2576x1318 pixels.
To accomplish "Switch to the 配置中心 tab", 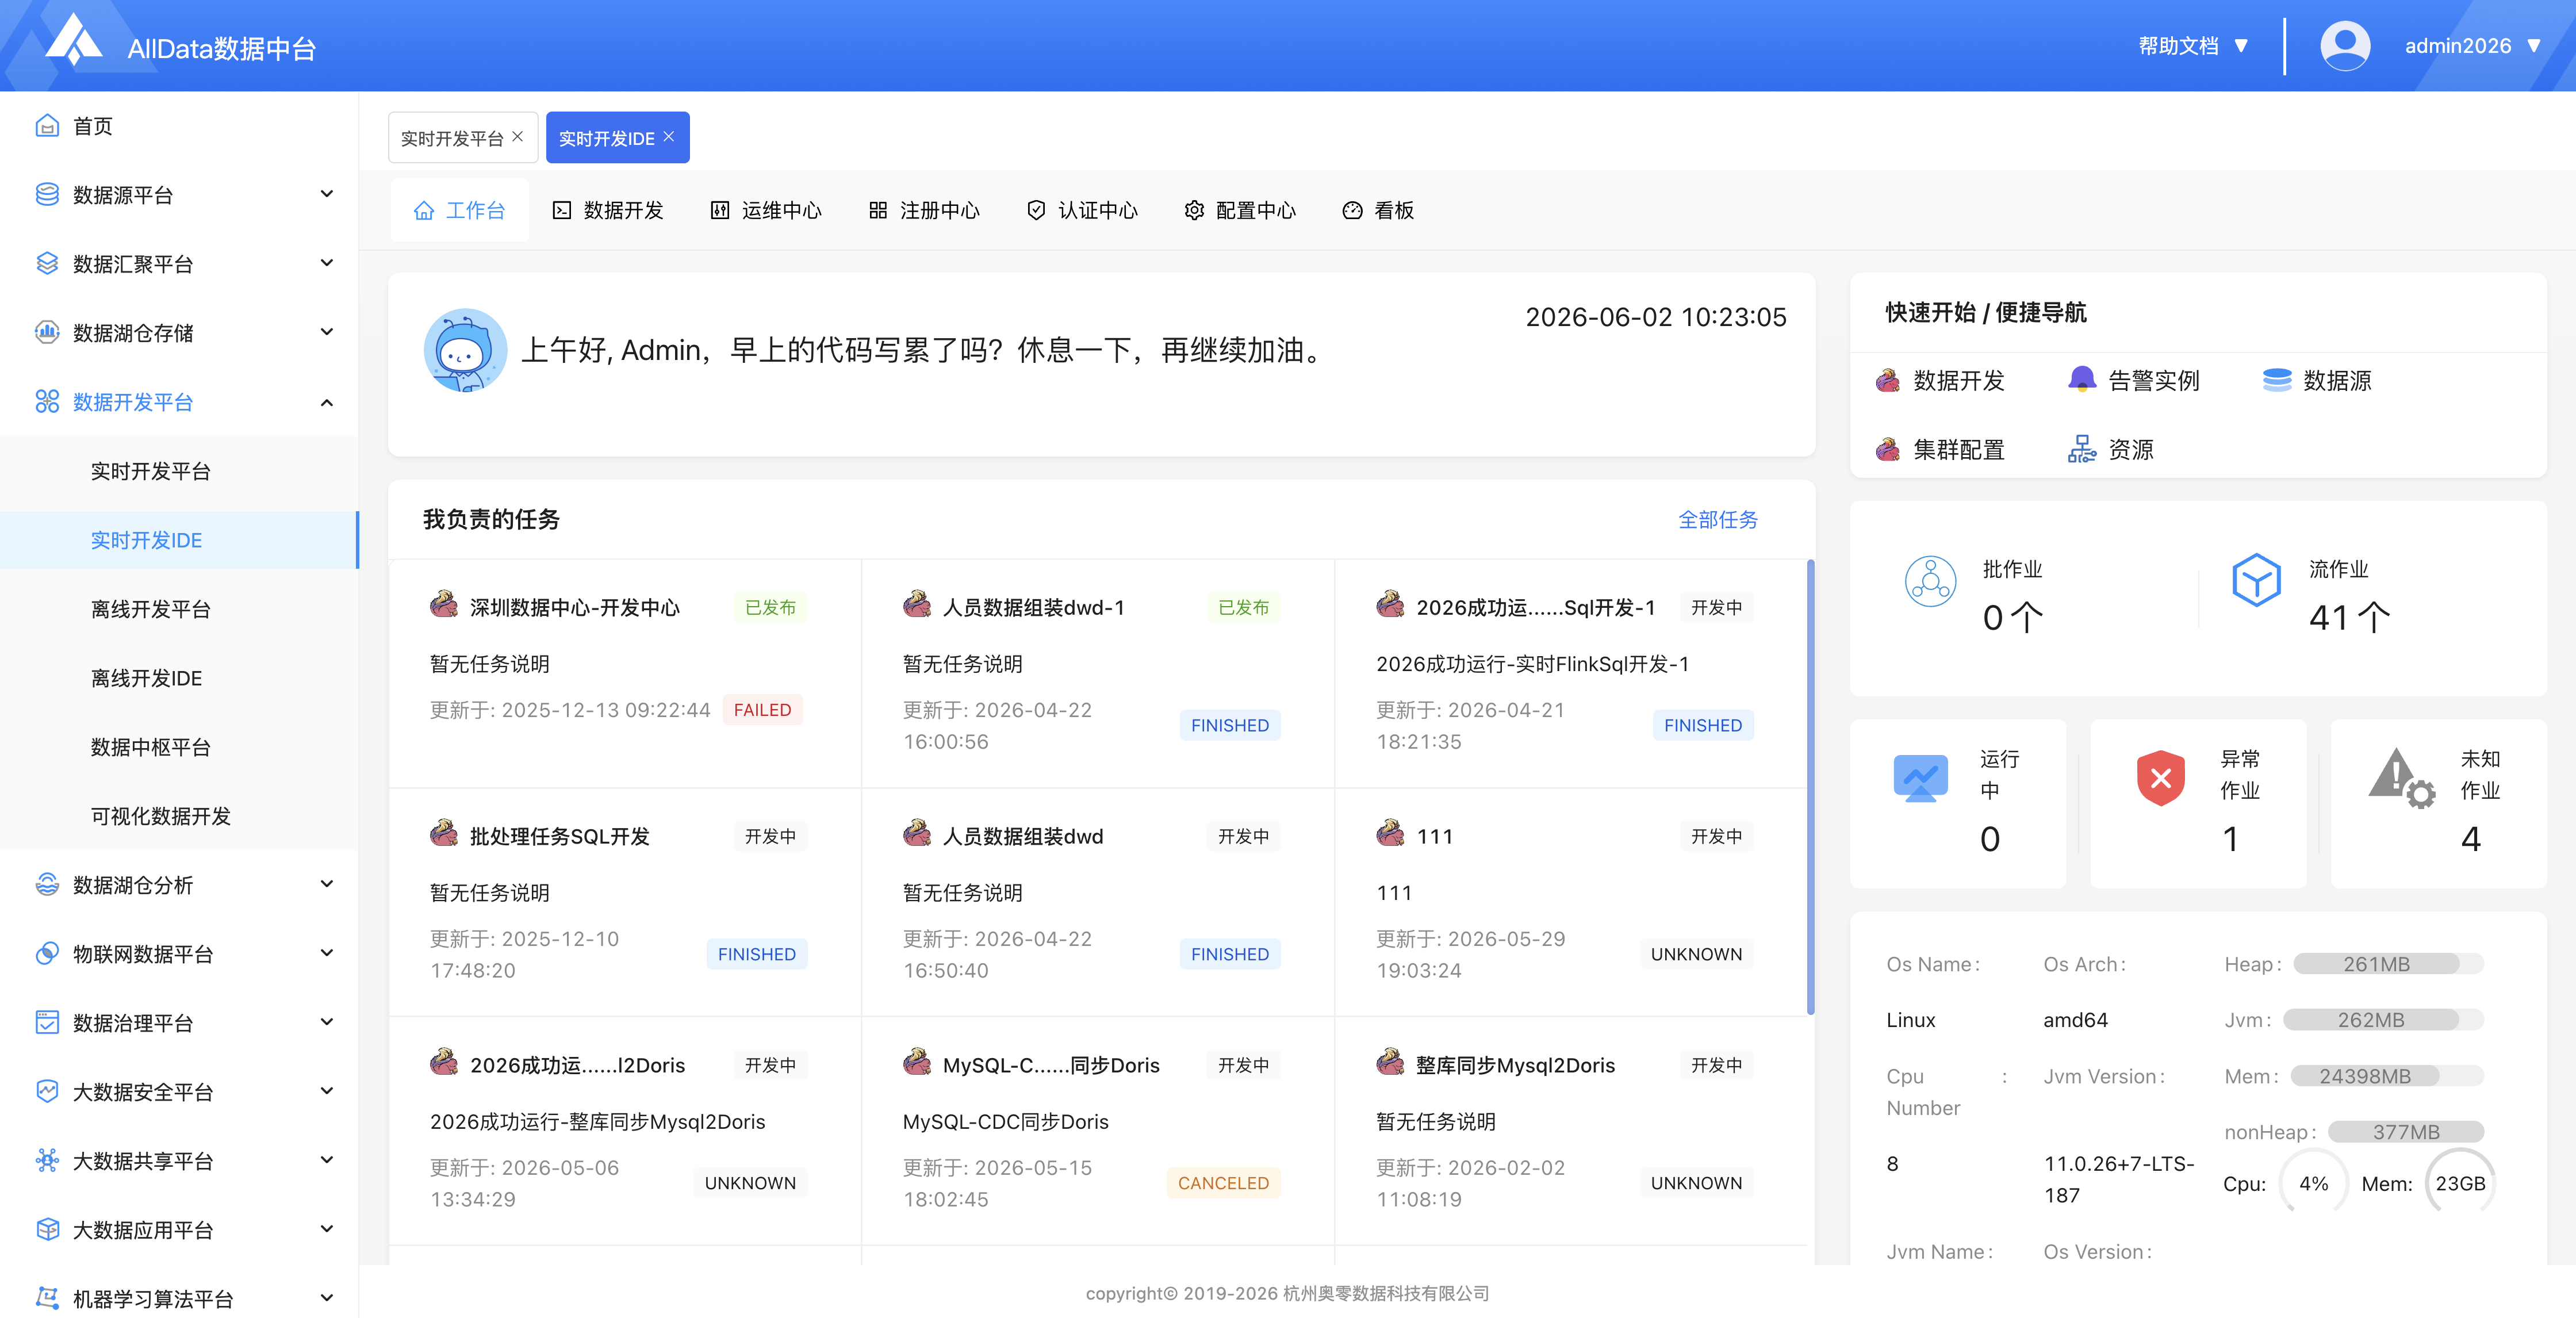I will tap(1240, 210).
